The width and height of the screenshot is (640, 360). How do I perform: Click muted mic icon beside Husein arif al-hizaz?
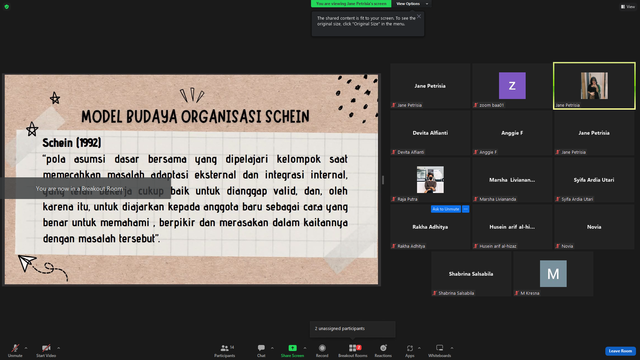click(476, 246)
